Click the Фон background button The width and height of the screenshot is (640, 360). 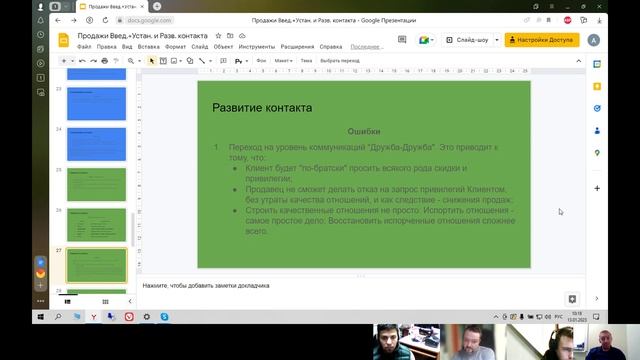click(261, 61)
